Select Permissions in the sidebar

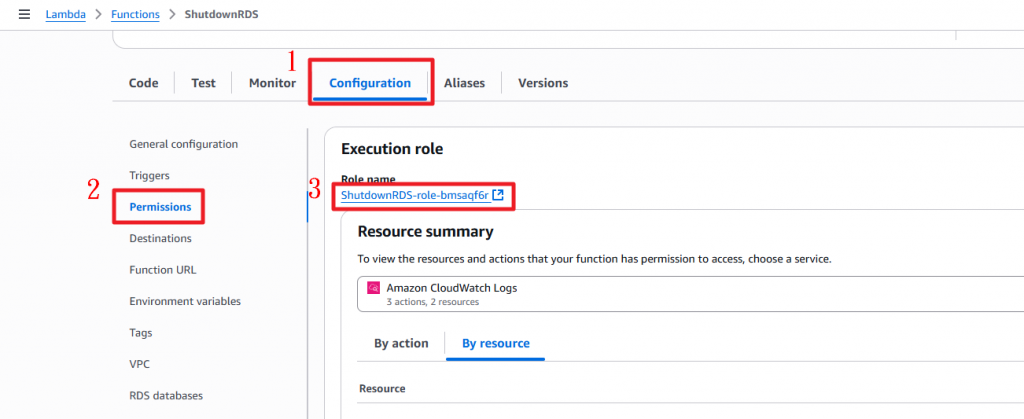point(160,207)
